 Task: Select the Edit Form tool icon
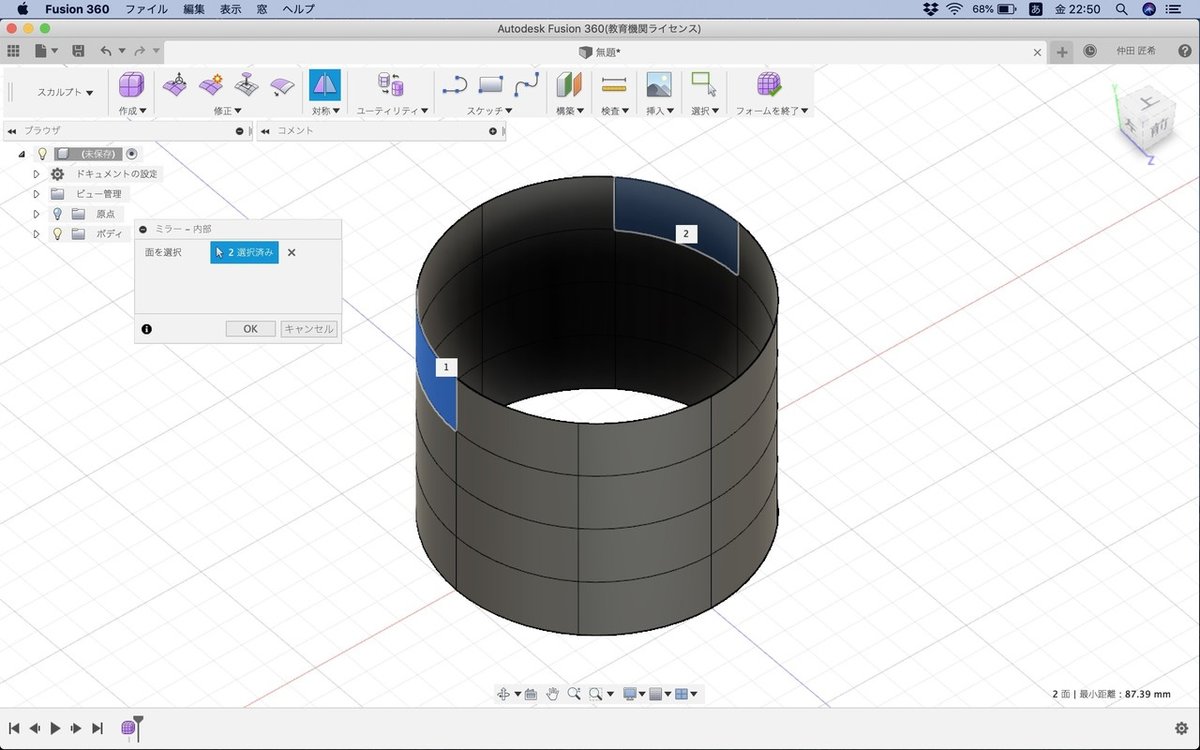[x=175, y=85]
